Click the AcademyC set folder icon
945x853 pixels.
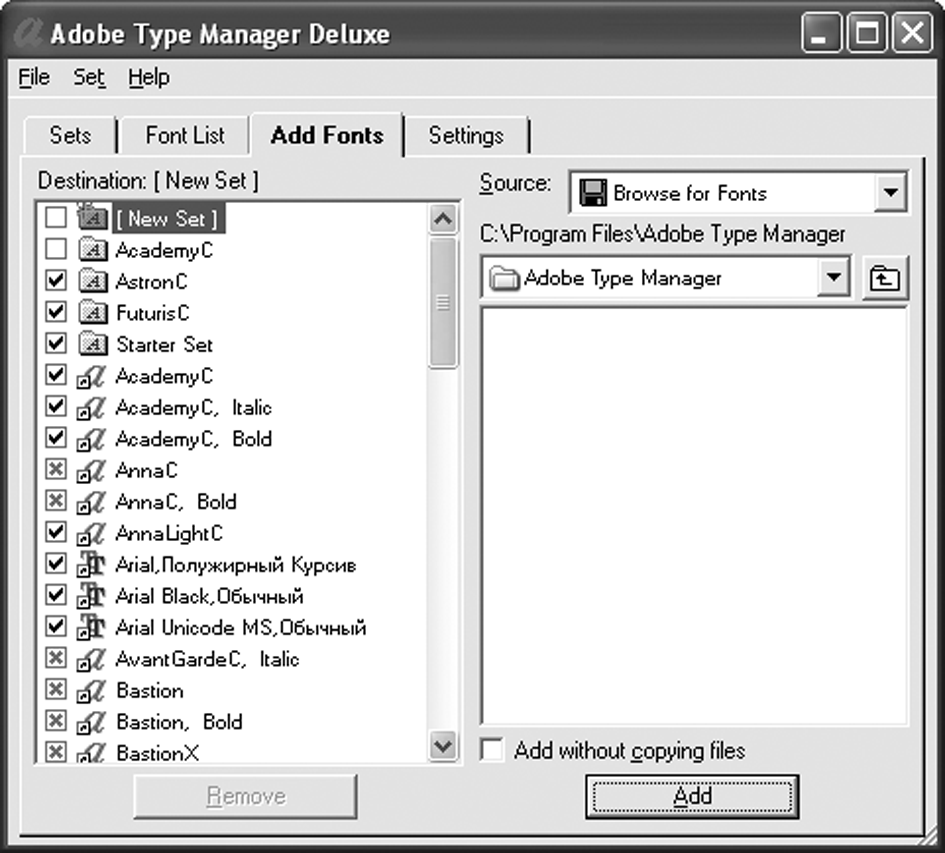click(93, 250)
